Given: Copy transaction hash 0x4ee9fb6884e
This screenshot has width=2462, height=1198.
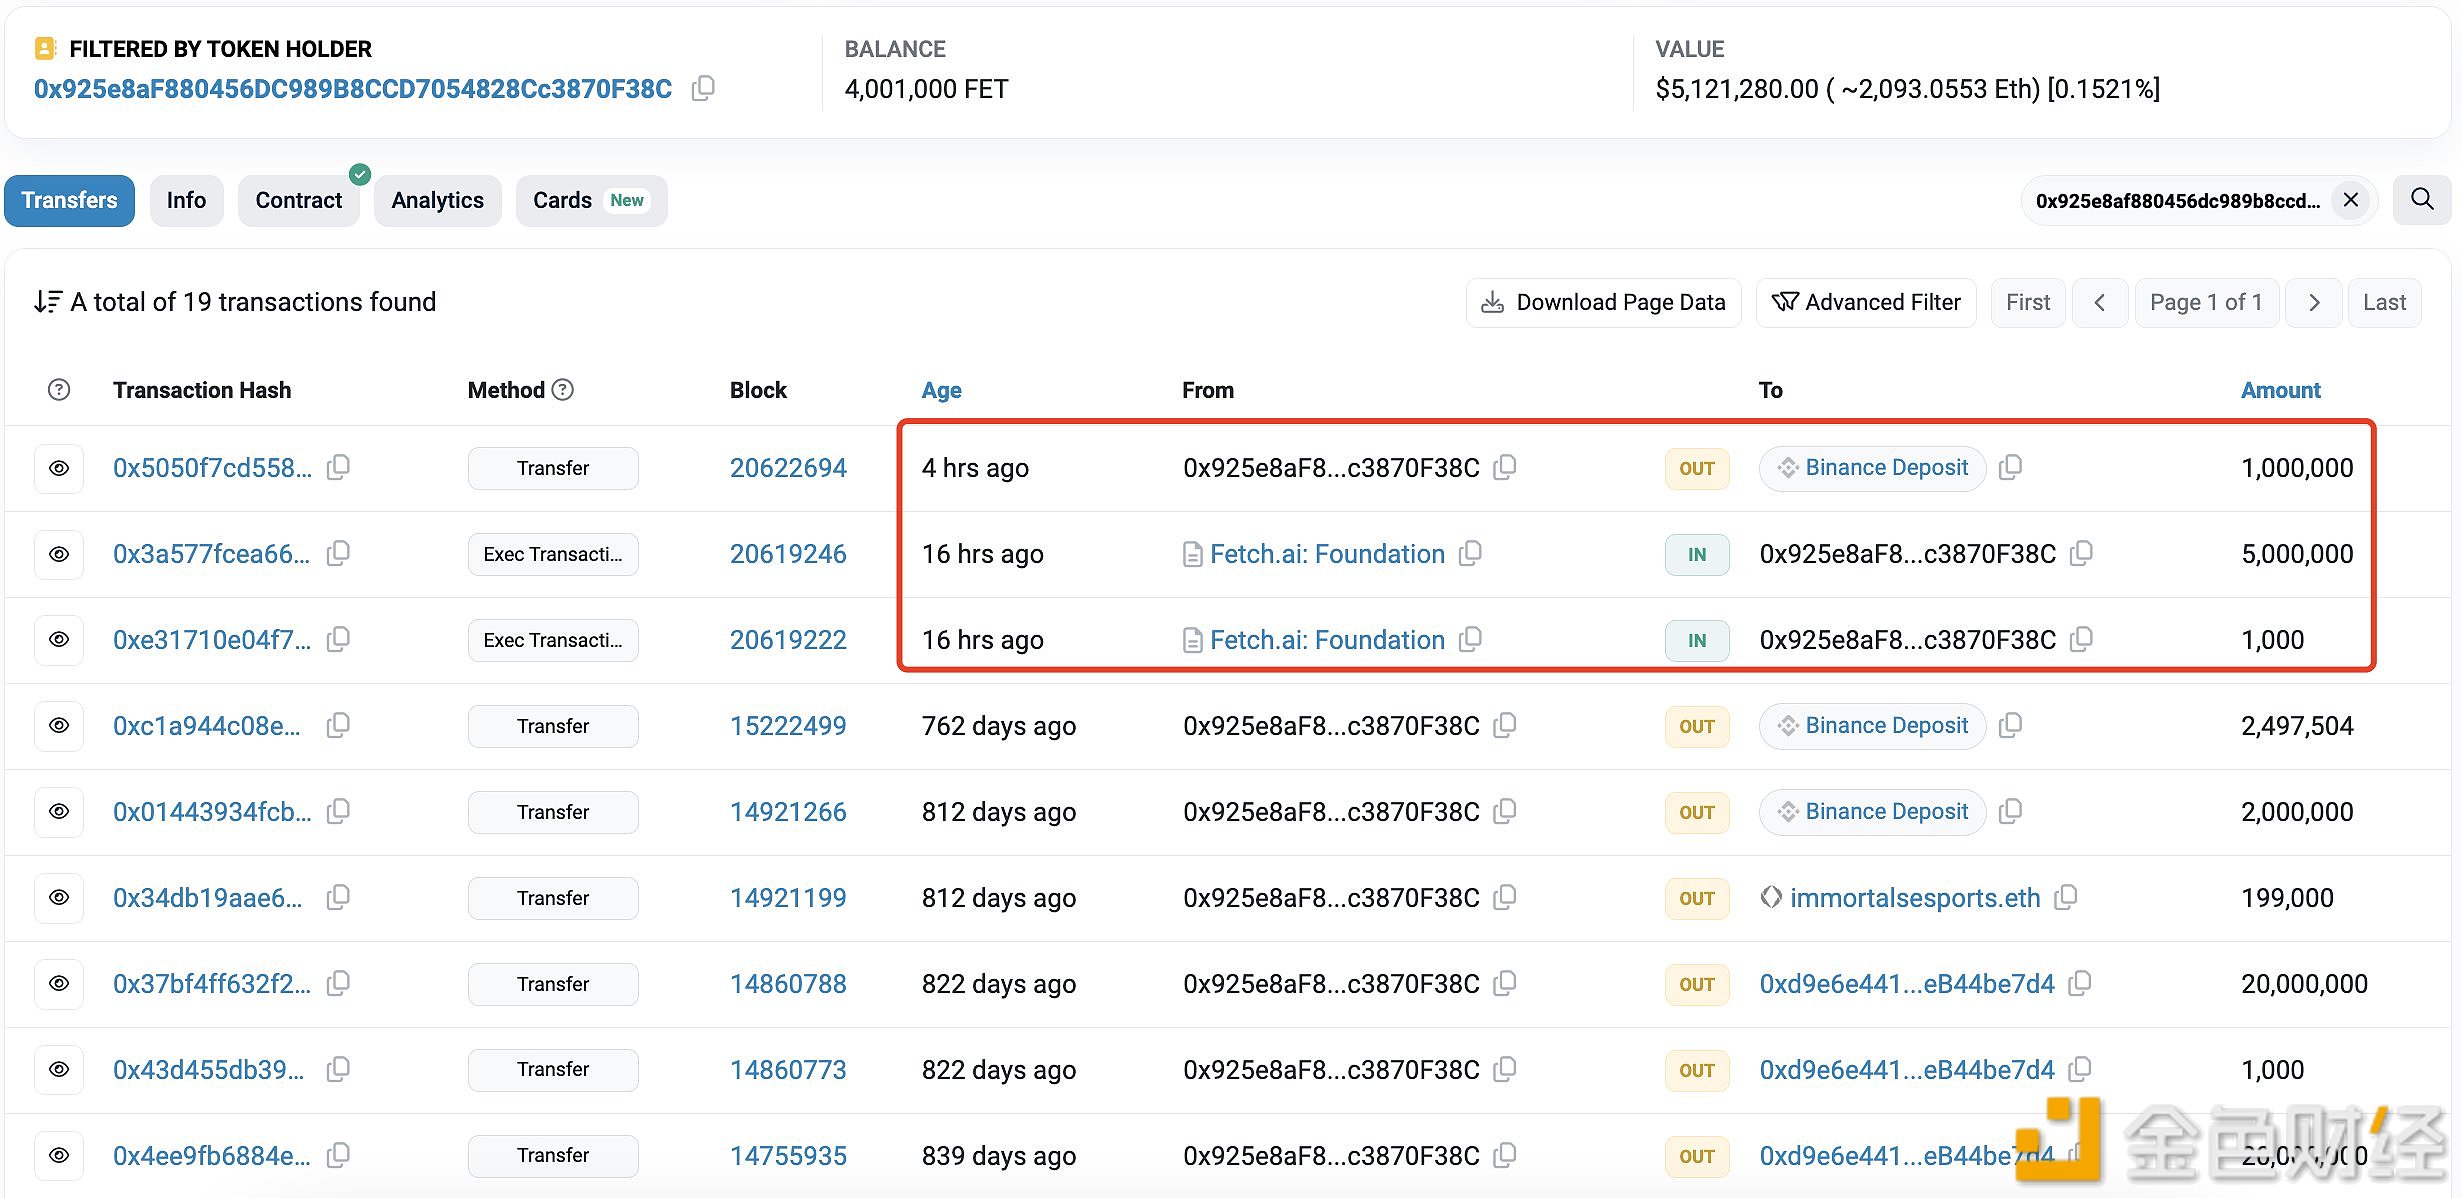Looking at the screenshot, I should [339, 1155].
